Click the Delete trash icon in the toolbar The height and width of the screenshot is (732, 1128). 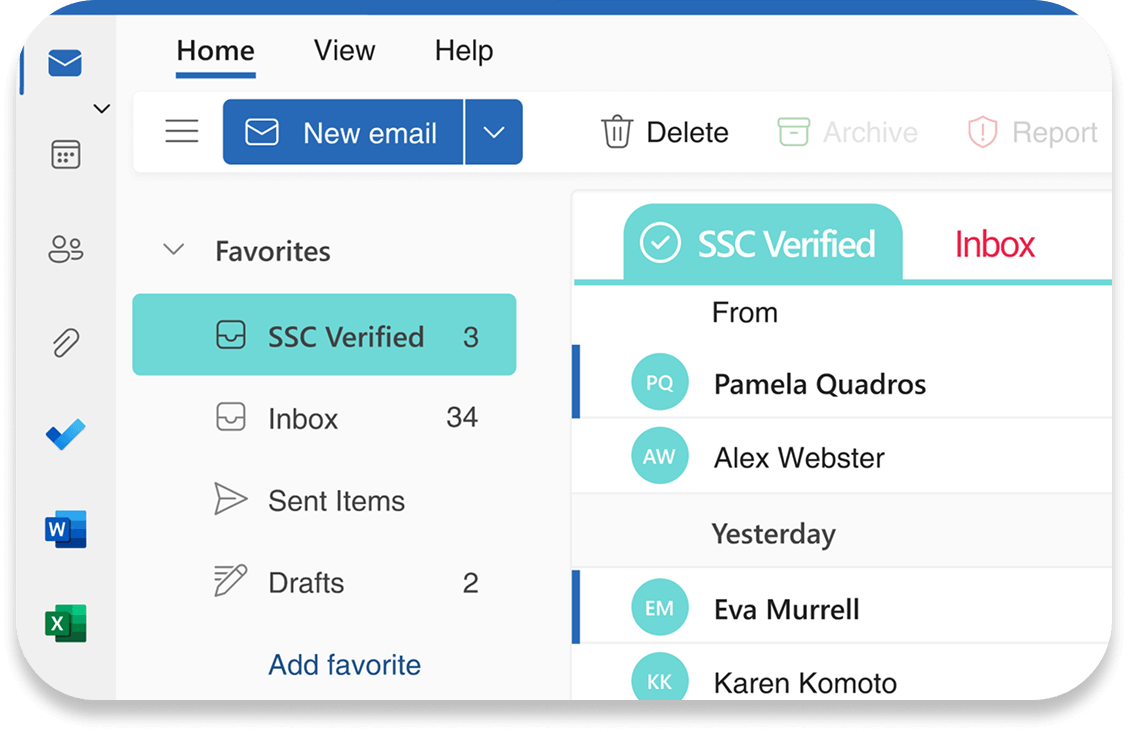(x=617, y=131)
